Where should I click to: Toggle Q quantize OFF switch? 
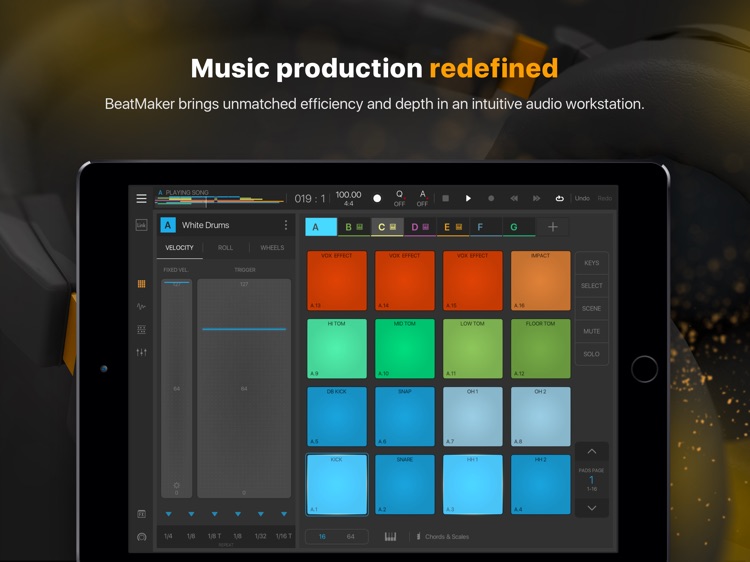tap(399, 198)
